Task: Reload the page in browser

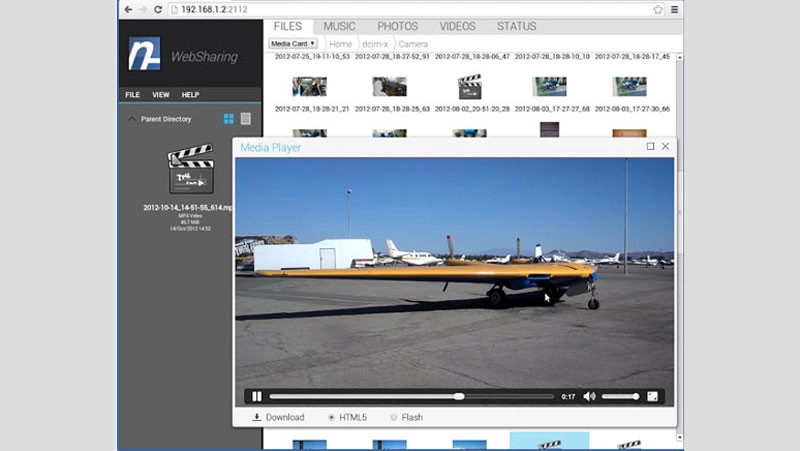Action: 158,9
